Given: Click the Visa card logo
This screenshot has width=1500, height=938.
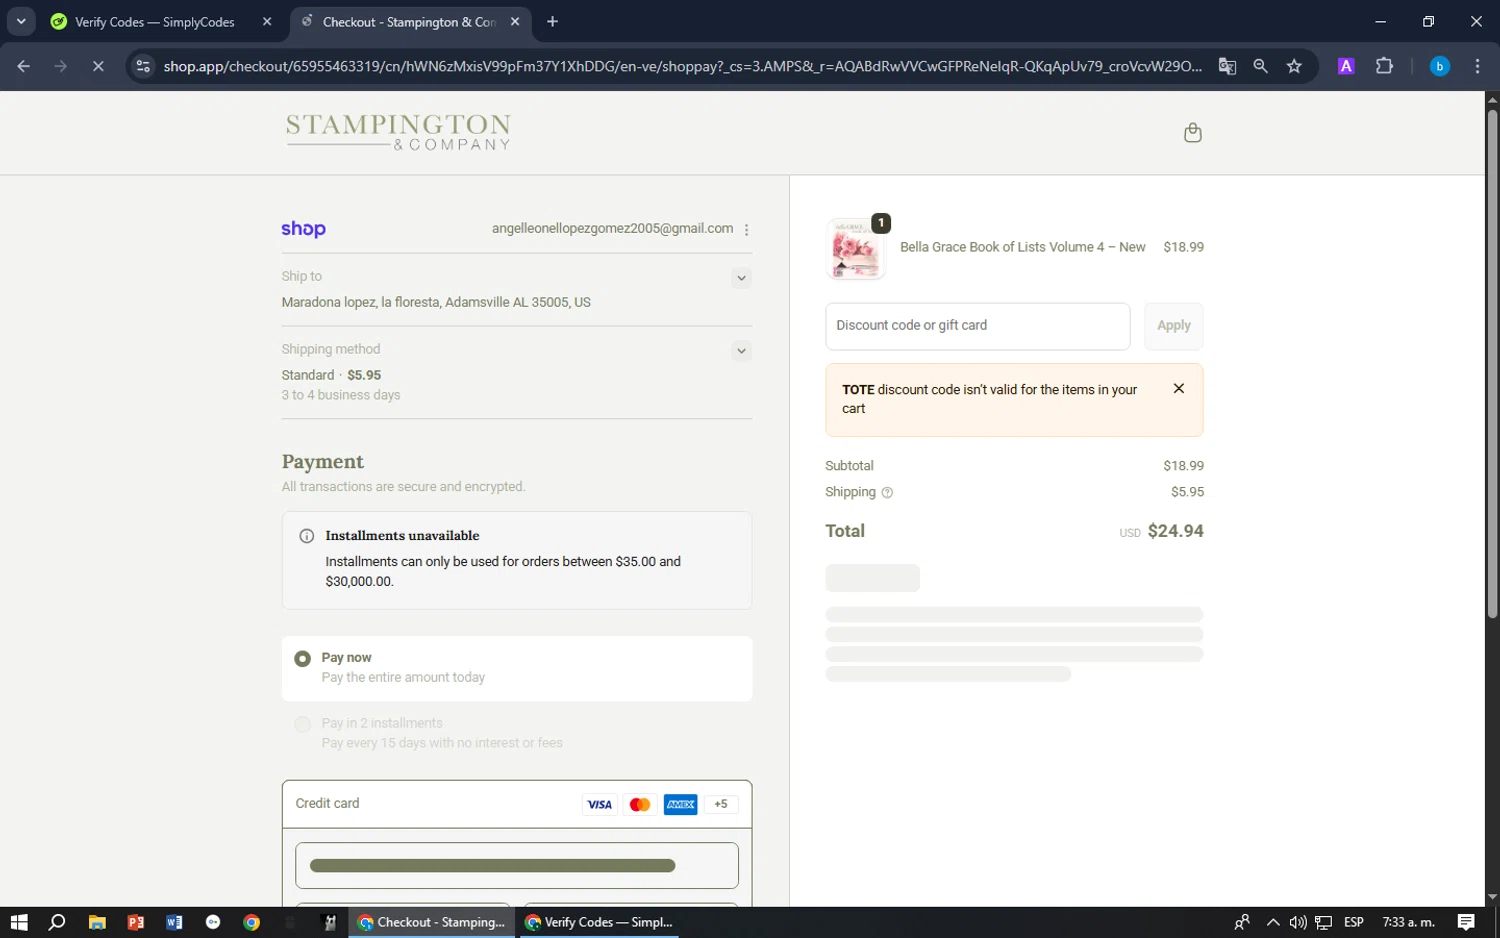Looking at the screenshot, I should click(x=599, y=804).
